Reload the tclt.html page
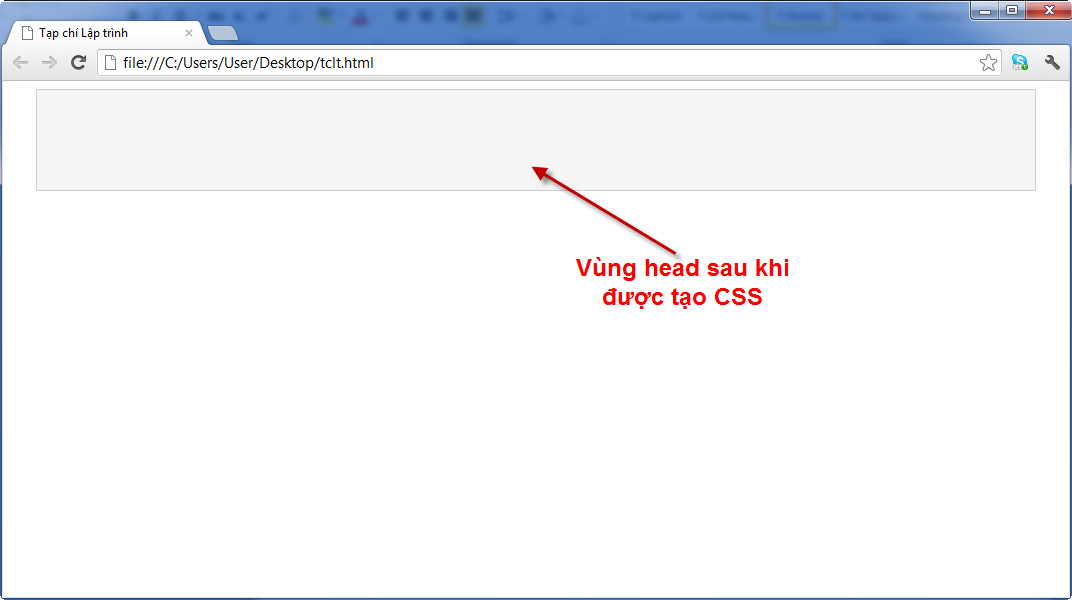 [x=78, y=63]
